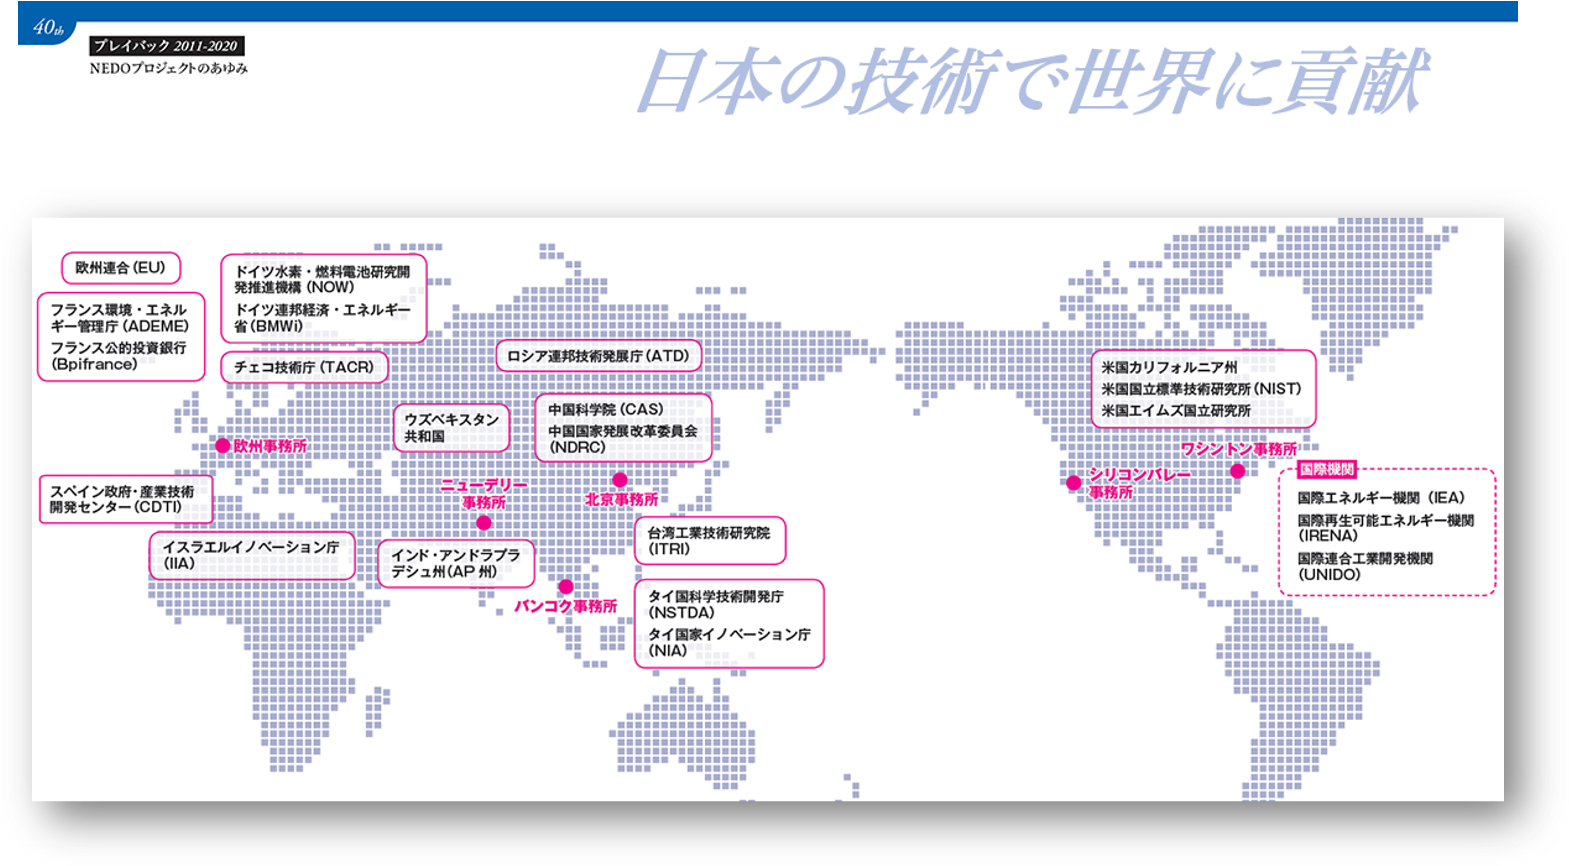Viewport: 1569px width, 866px height.
Task: Click the インド・アンドラプラデシュ州 box
Action: pos(456,563)
